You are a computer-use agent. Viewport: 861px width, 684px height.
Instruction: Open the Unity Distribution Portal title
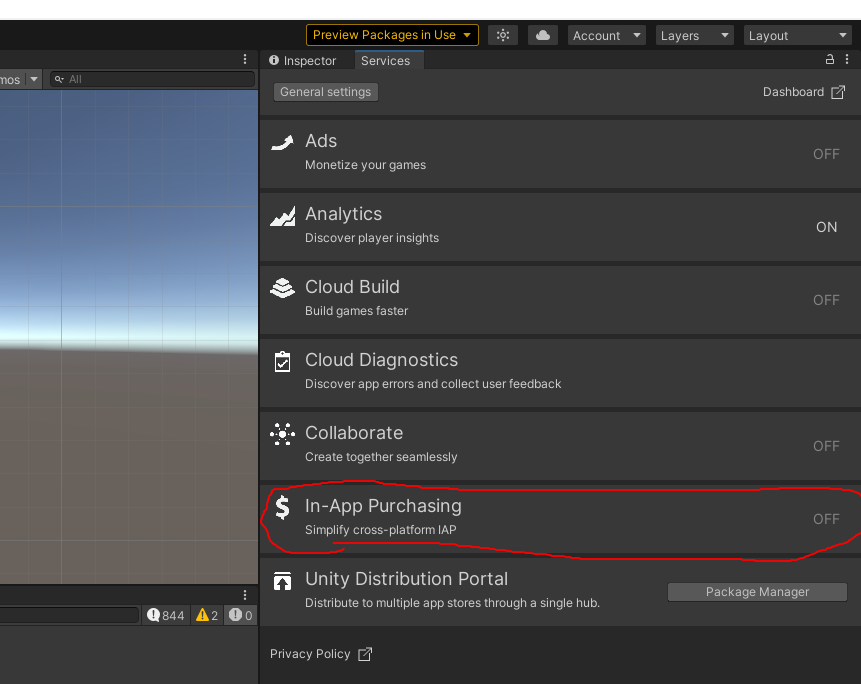406,579
